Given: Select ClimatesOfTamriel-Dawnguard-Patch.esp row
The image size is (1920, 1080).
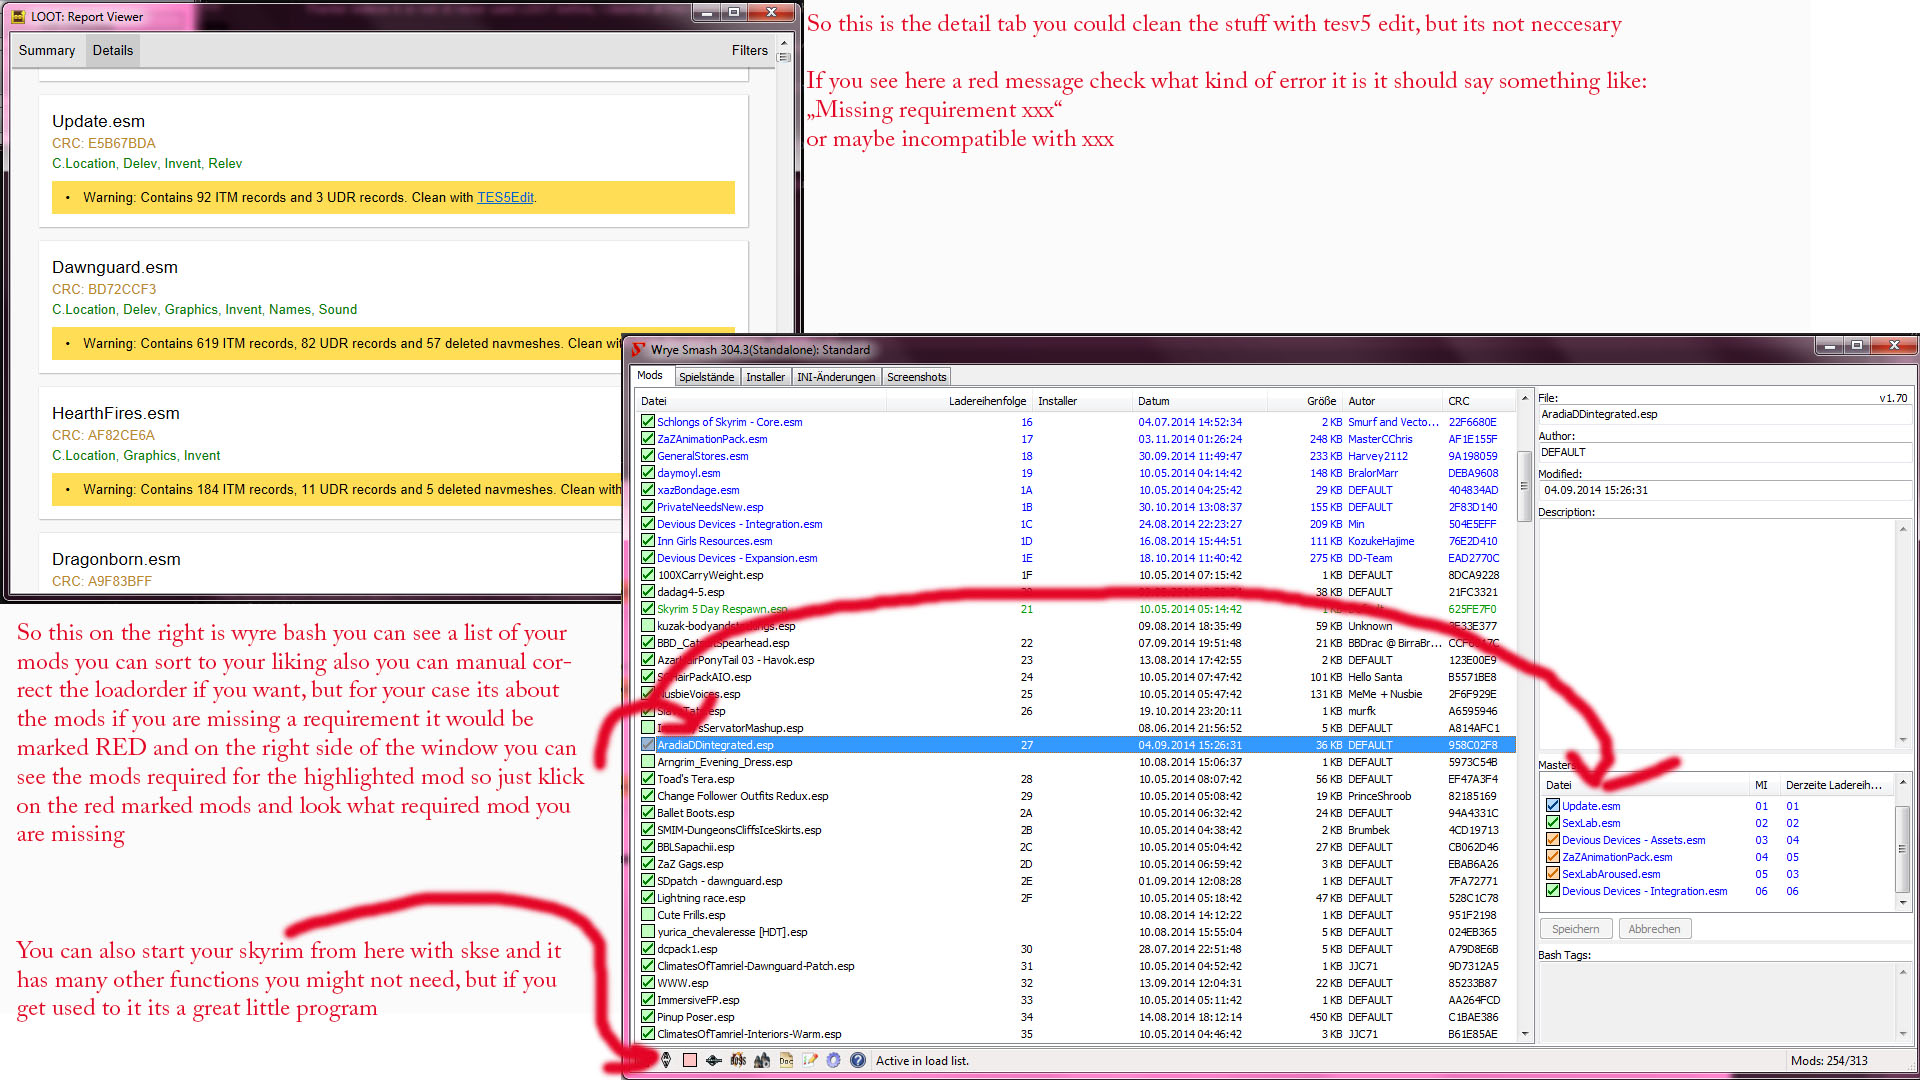Looking at the screenshot, I should click(x=1076, y=966).
